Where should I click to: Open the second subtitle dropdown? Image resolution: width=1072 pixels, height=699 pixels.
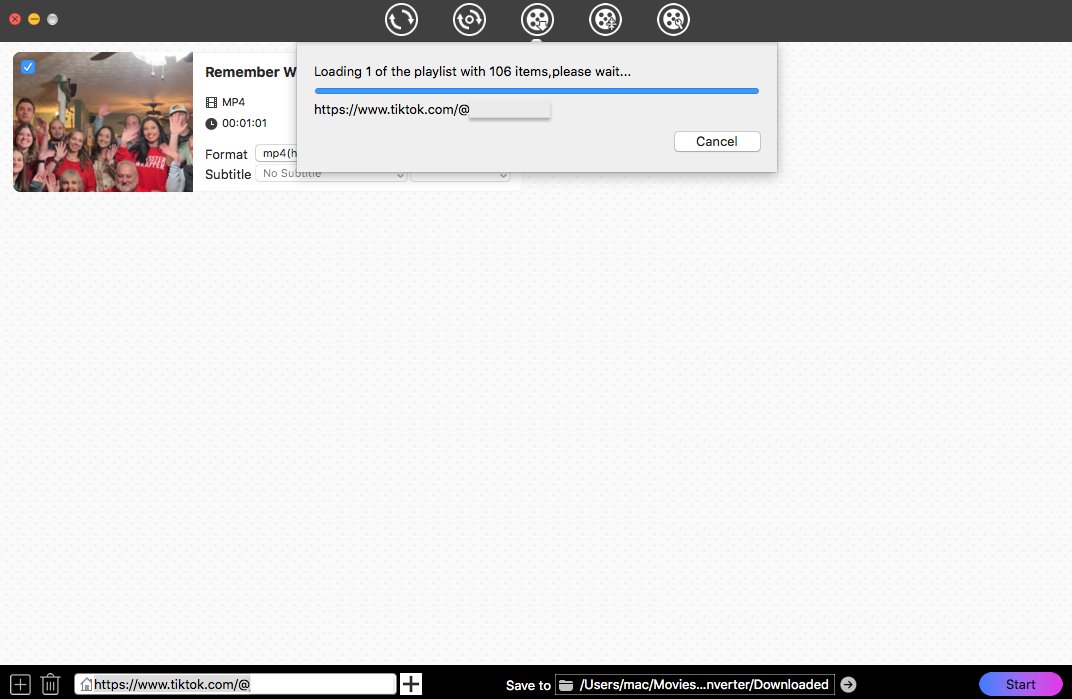(x=460, y=174)
